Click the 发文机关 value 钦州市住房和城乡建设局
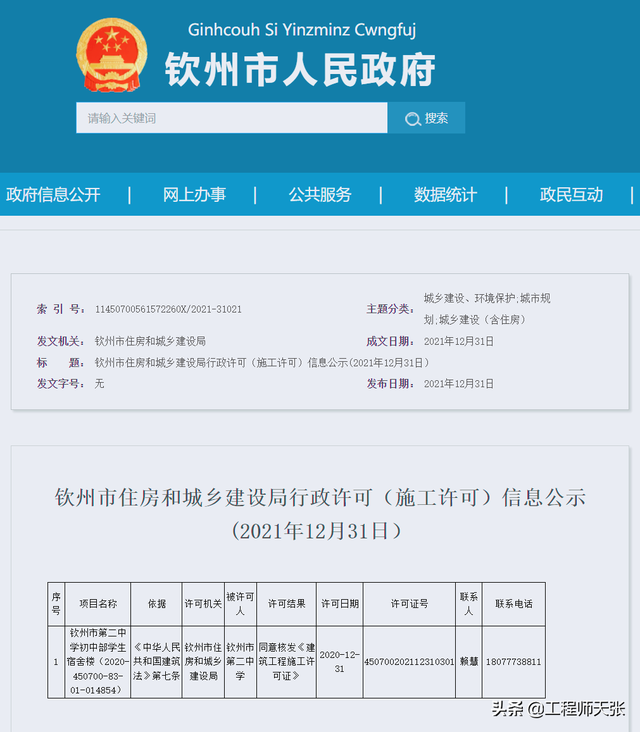Viewport: 640px width, 732px height. [x=150, y=341]
